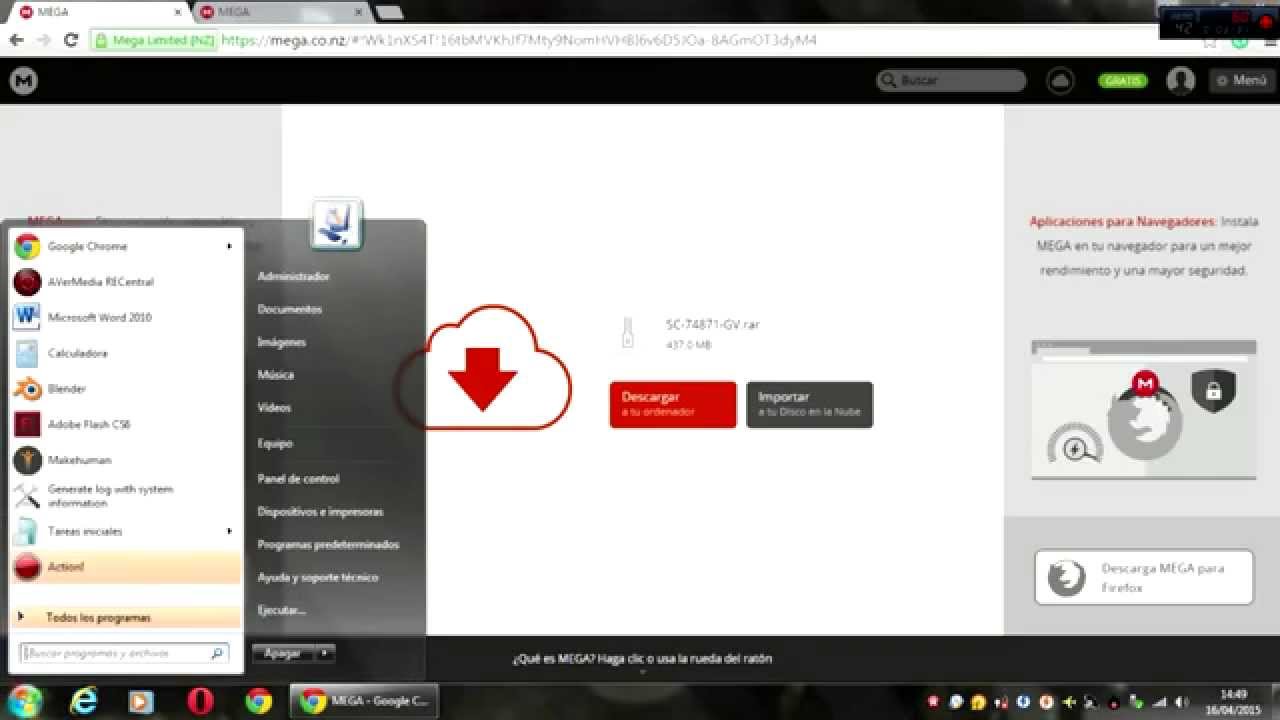Image resolution: width=1280 pixels, height=720 pixels.
Task: Open Ejecutar... in start menu
Action: point(282,610)
